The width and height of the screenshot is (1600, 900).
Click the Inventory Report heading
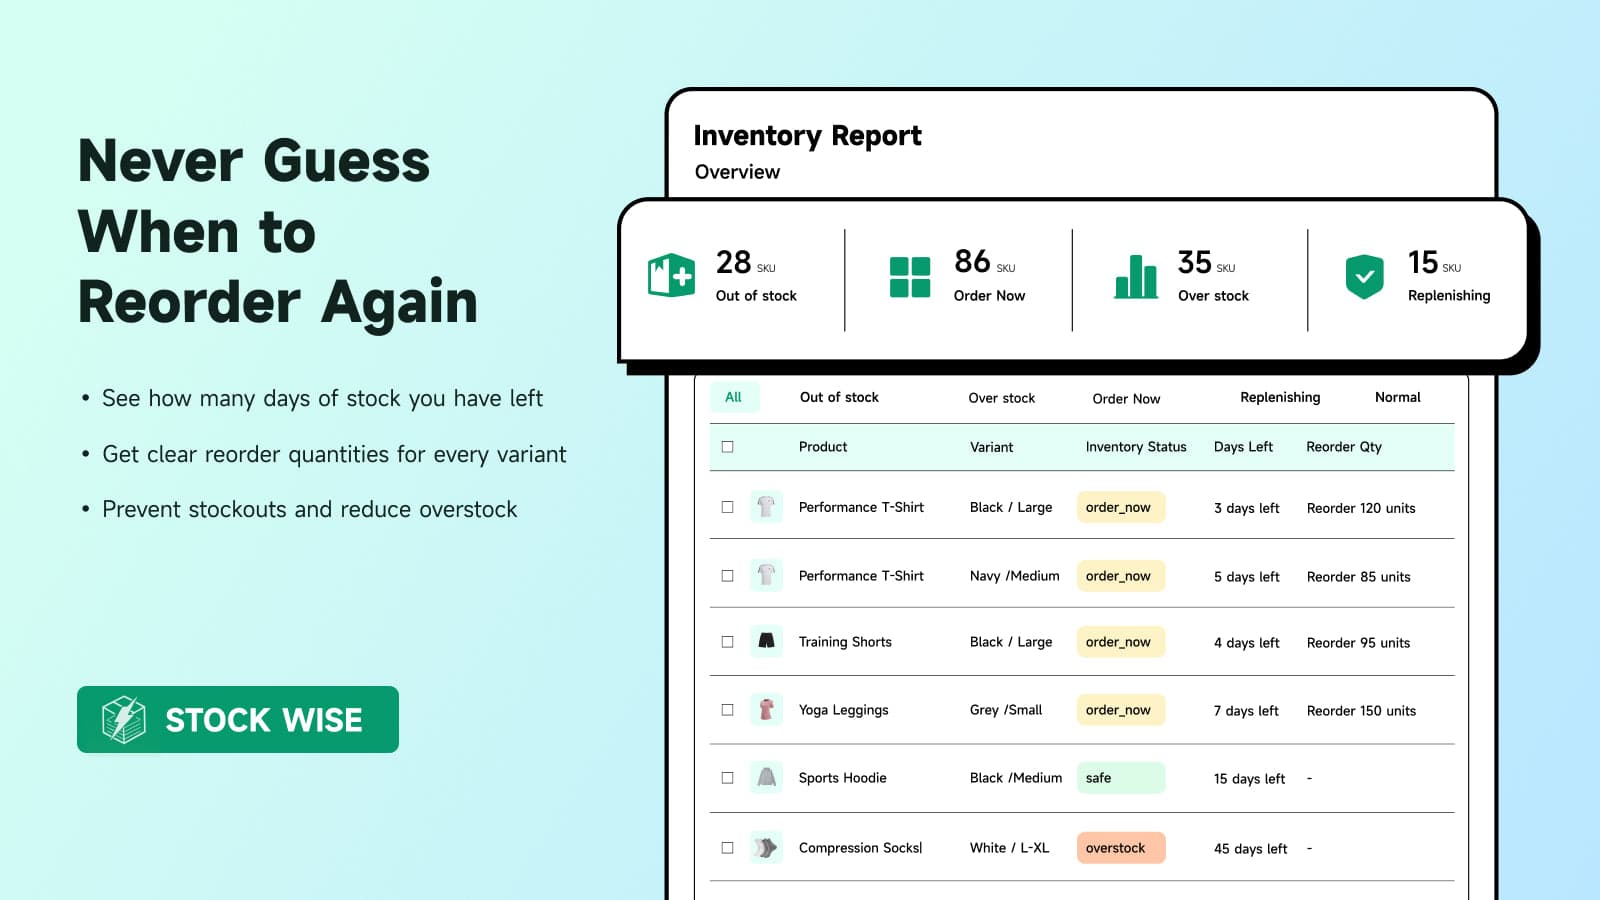pos(807,136)
